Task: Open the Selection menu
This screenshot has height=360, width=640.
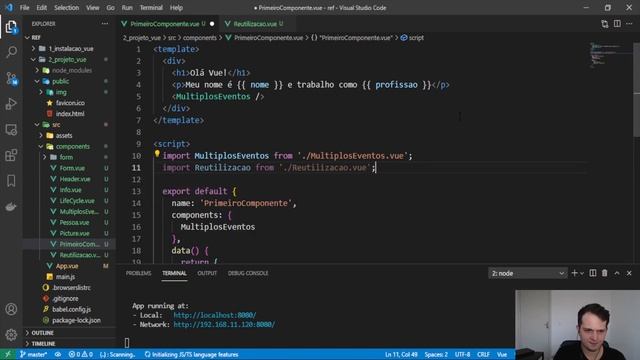Action: [x=67, y=7]
